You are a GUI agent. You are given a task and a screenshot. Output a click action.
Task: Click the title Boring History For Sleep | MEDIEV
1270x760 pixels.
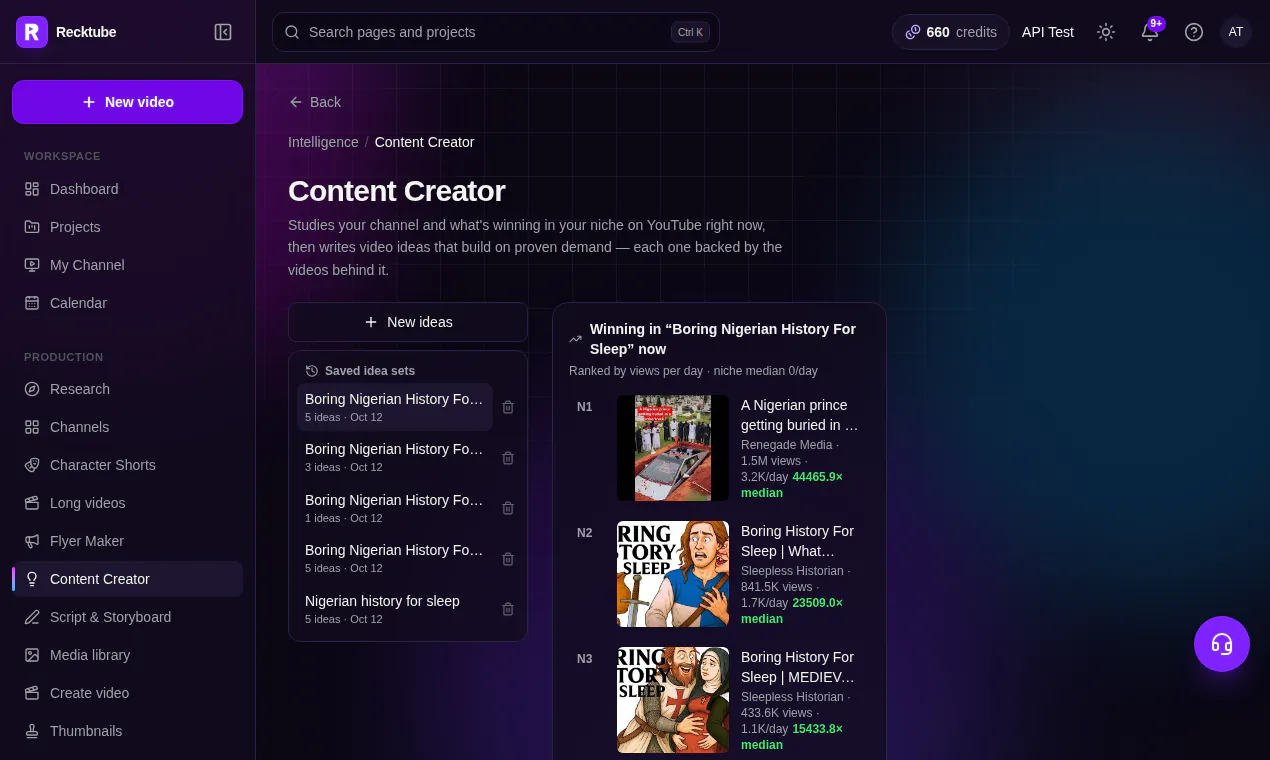pos(798,667)
